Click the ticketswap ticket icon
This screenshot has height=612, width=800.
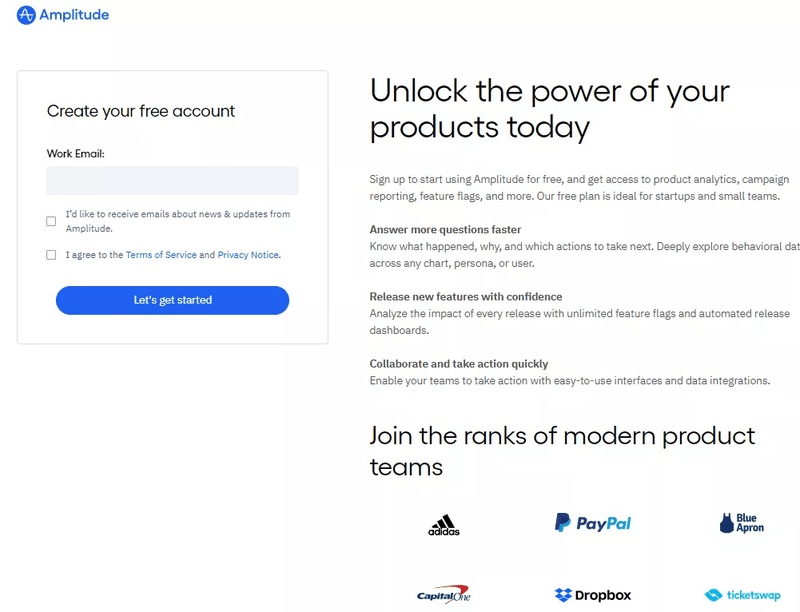coord(713,595)
